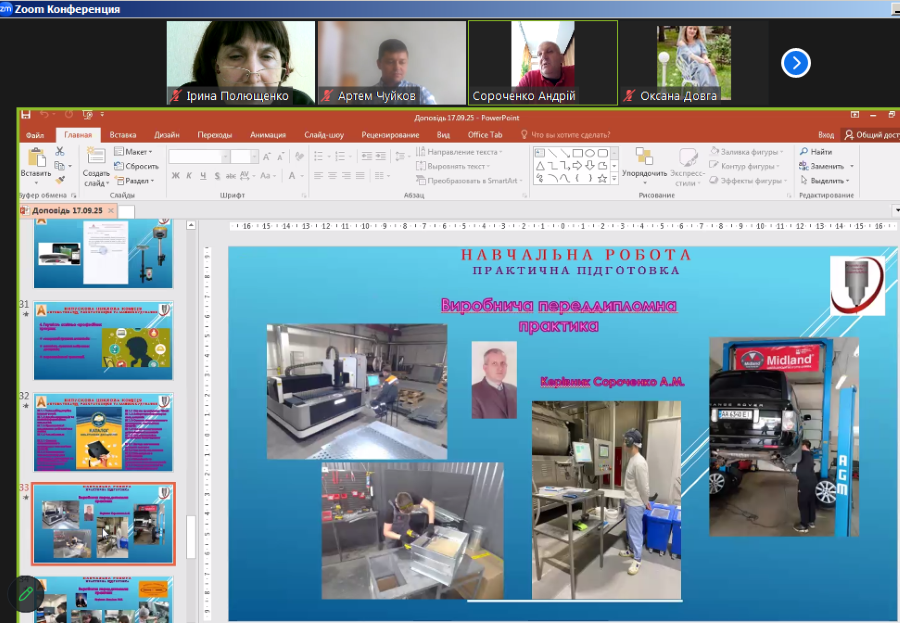Select slide 32 thumbnail in panel

(103, 432)
